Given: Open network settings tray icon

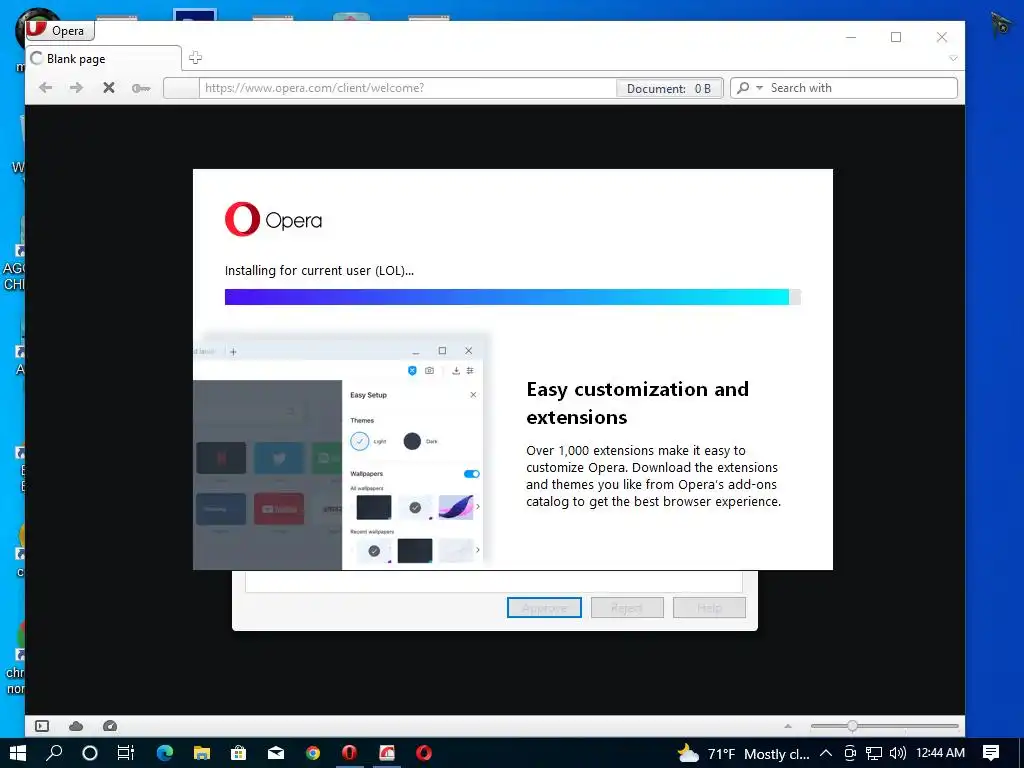Looking at the screenshot, I should [x=874, y=753].
